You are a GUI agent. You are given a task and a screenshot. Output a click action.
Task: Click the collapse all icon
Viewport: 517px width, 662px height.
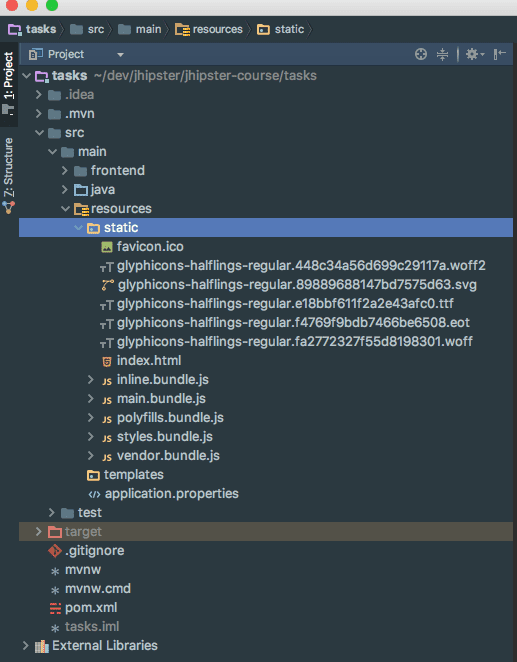point(442,54)
